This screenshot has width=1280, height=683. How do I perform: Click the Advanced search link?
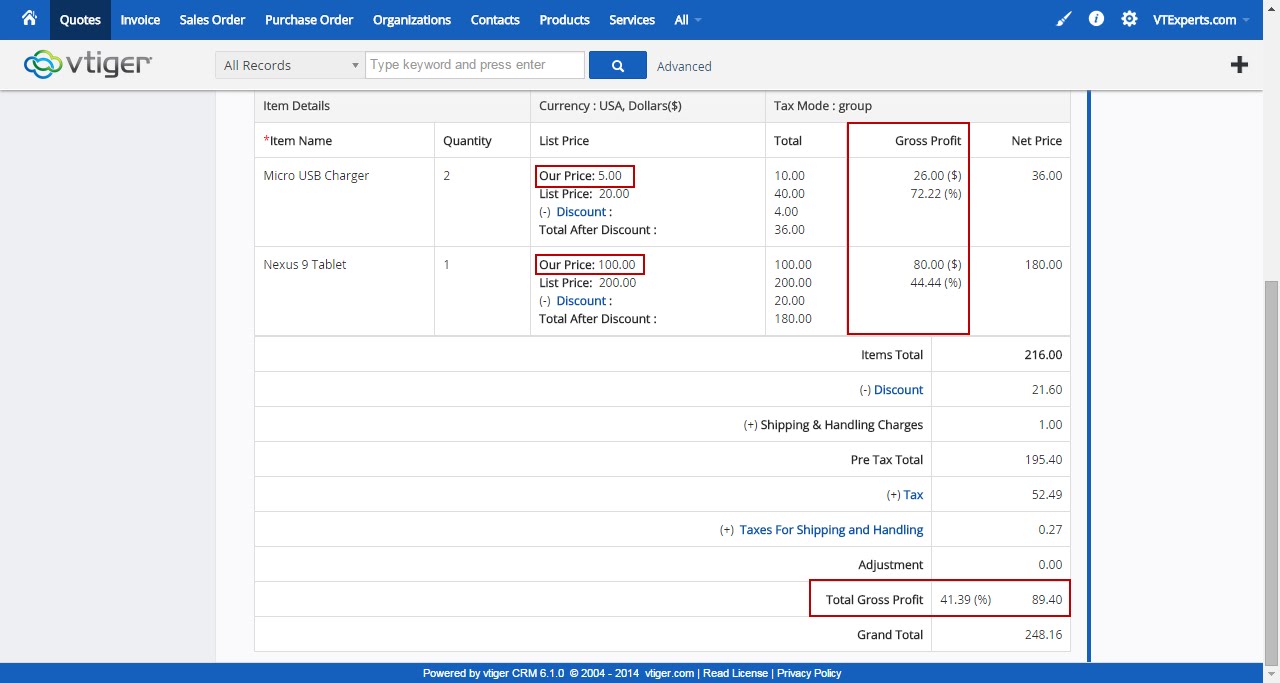[x=684, y=66]
